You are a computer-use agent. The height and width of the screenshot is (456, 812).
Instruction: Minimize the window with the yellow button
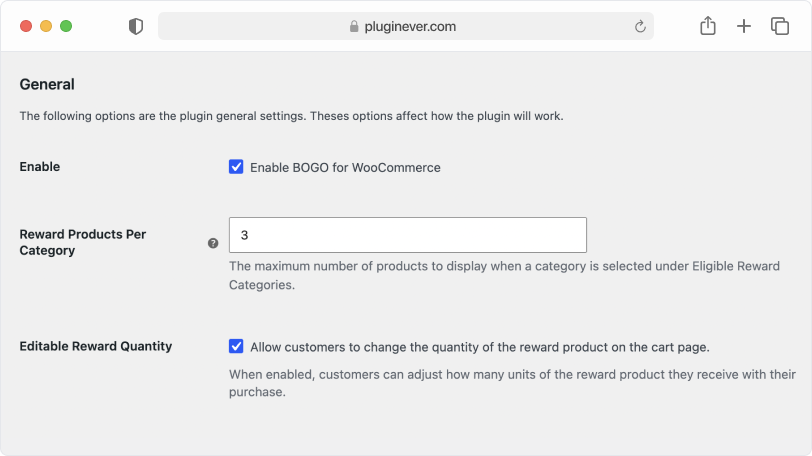[x=46, y=26]
